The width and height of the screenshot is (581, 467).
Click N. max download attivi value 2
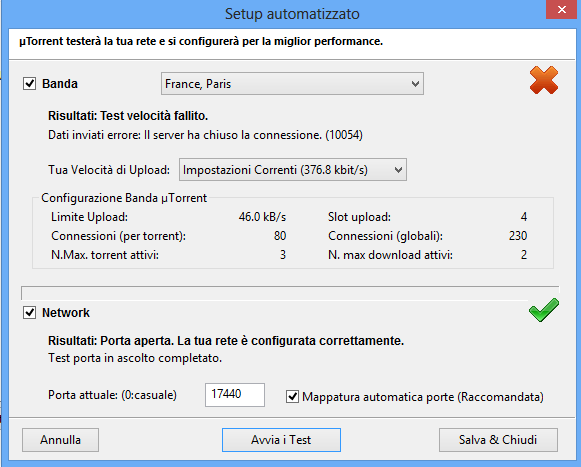click(x=524, y=255)
